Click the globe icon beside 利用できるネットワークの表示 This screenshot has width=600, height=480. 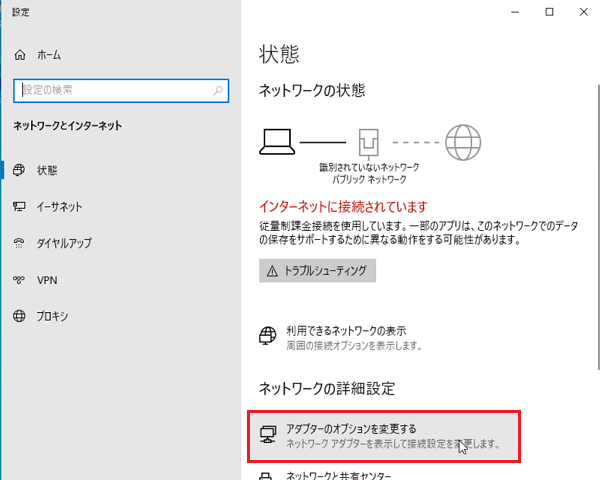(x=267, y=336)
